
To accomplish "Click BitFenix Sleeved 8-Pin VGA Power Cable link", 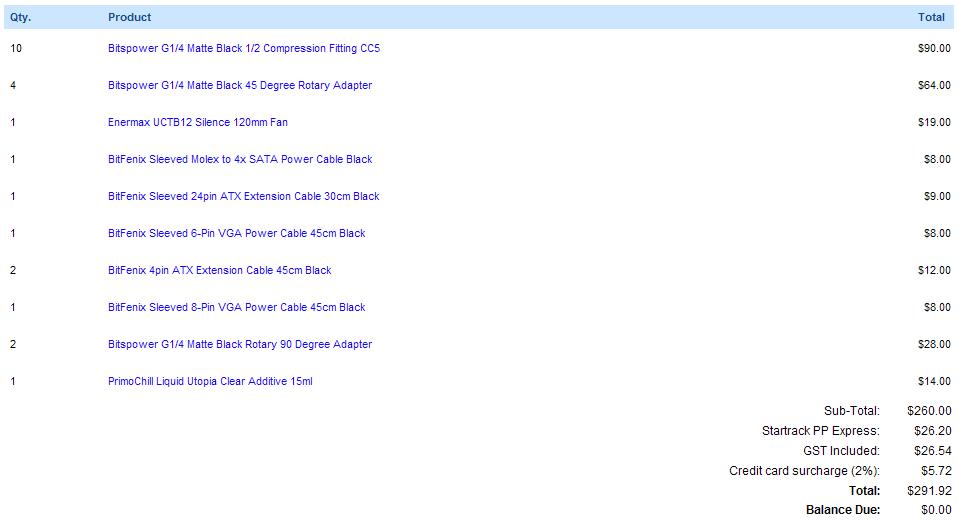I will 237,307.
